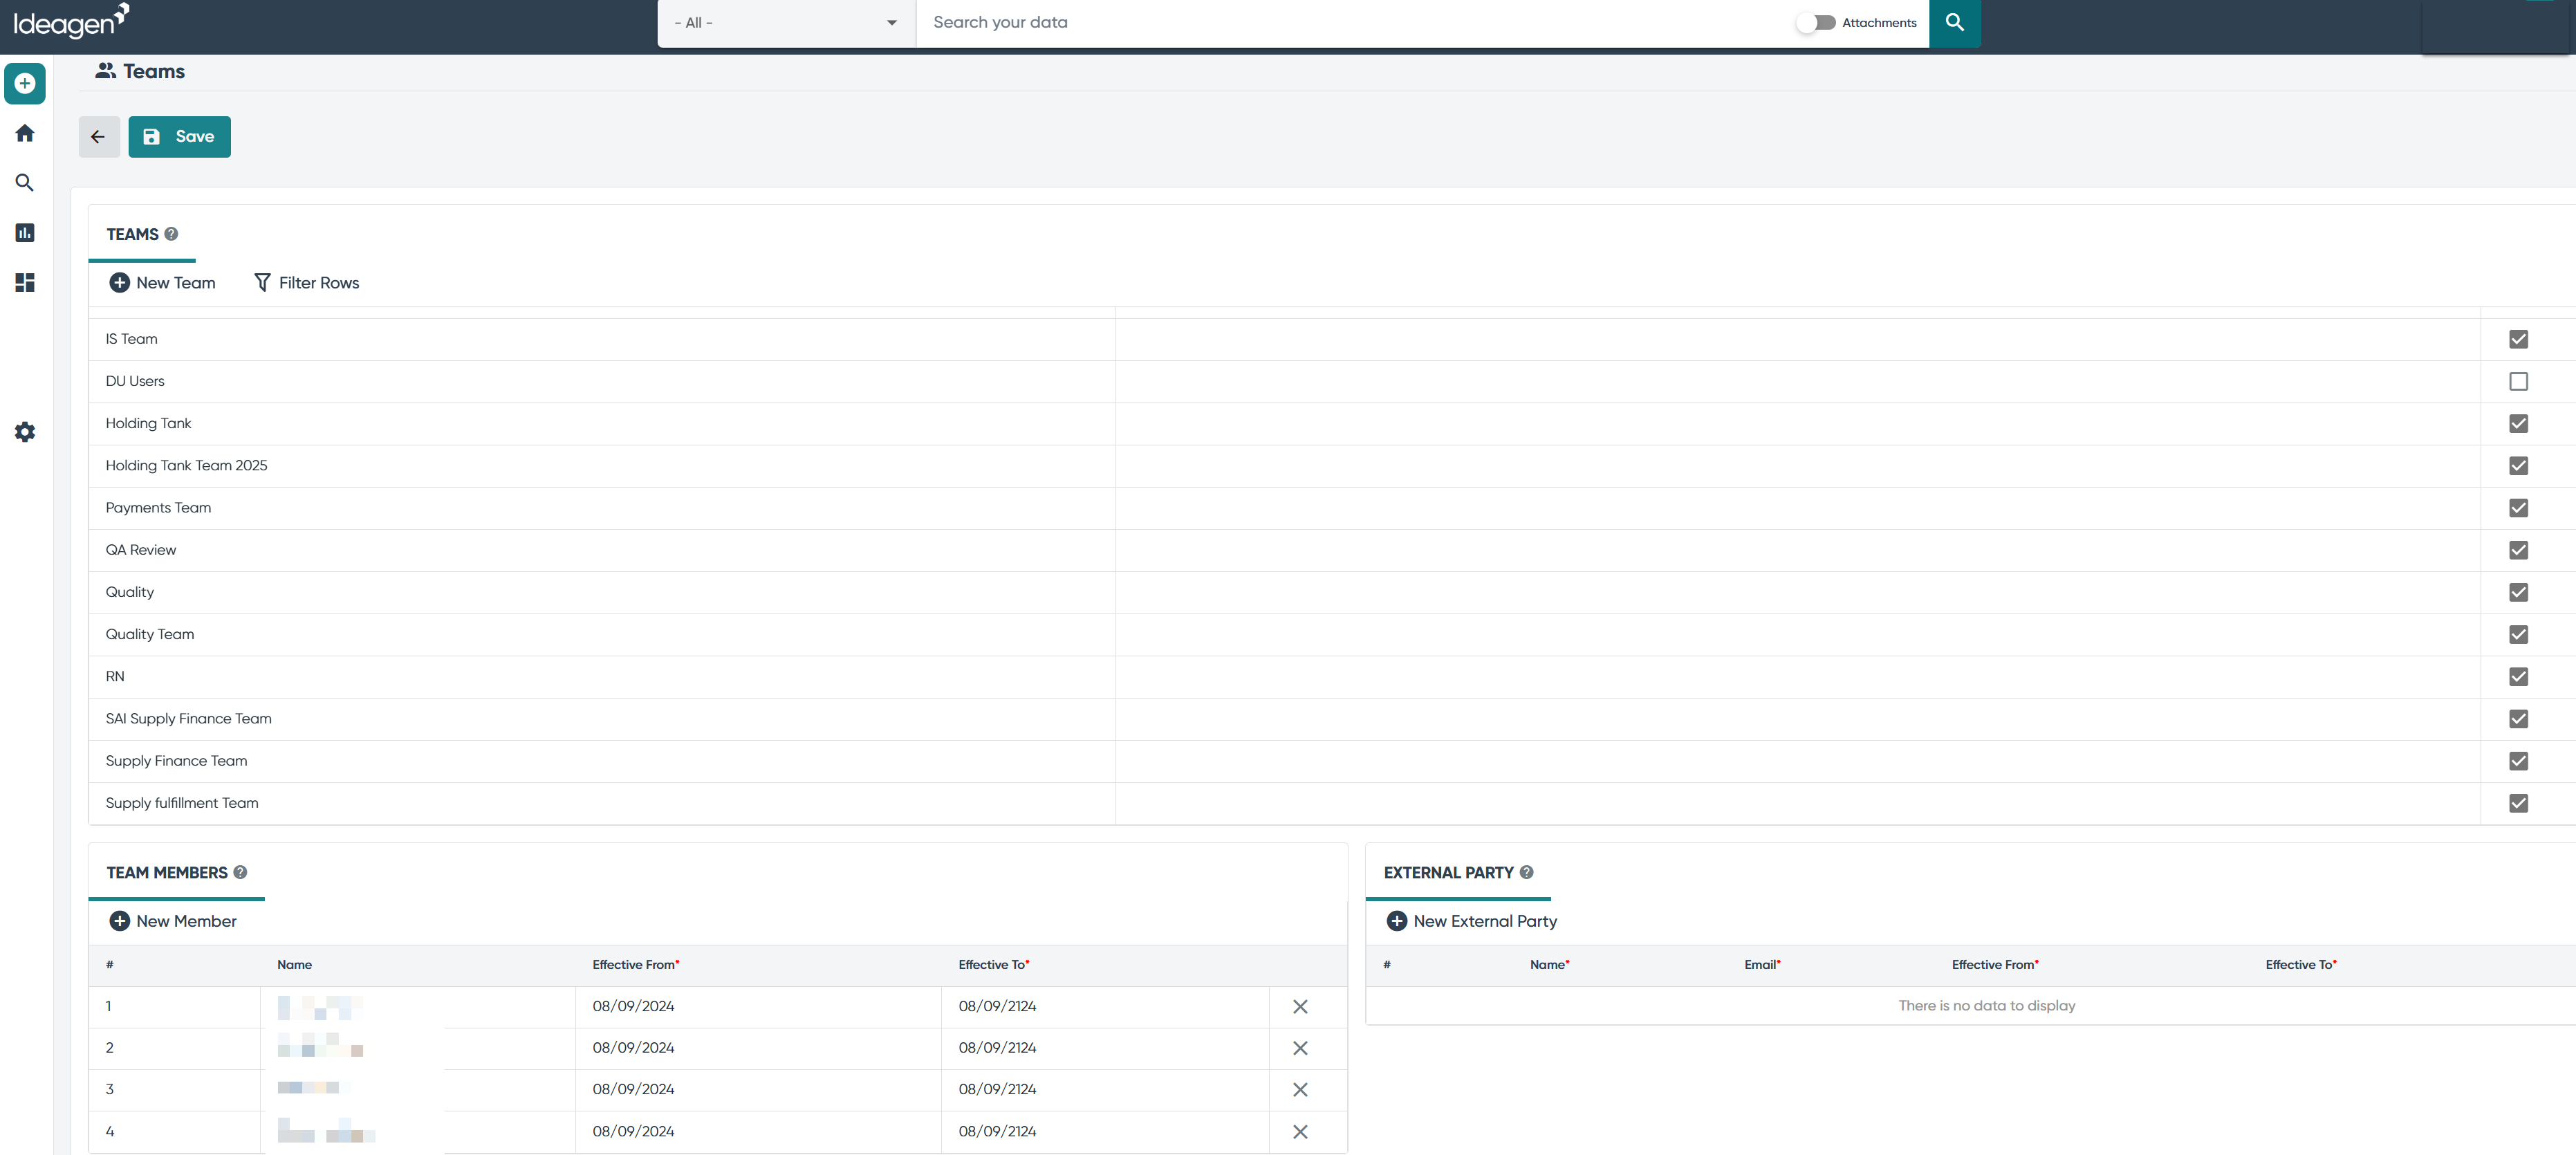Click the back arrow button
The height and width of the screenshot is (1155, 2576).
pos(99,137)
